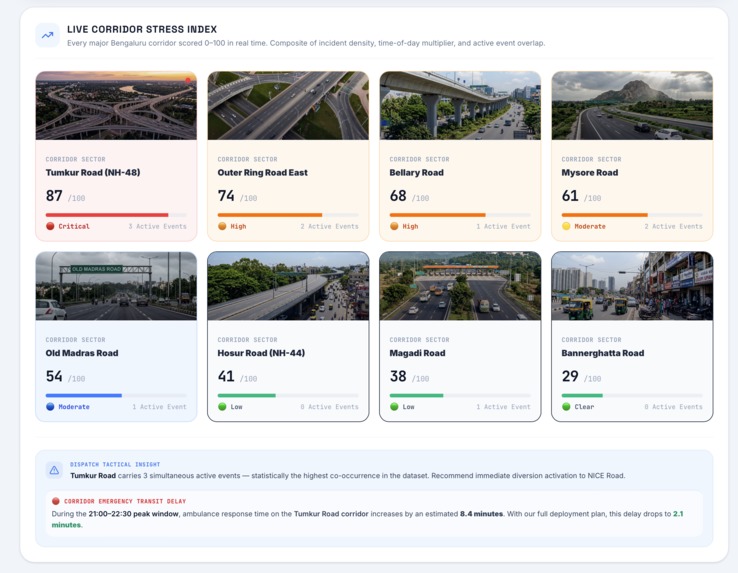Click the green stress bar on Hosur Road
The height and width of the screenshot is (573, 738).
pyautogui.click(x=247, y=395)
